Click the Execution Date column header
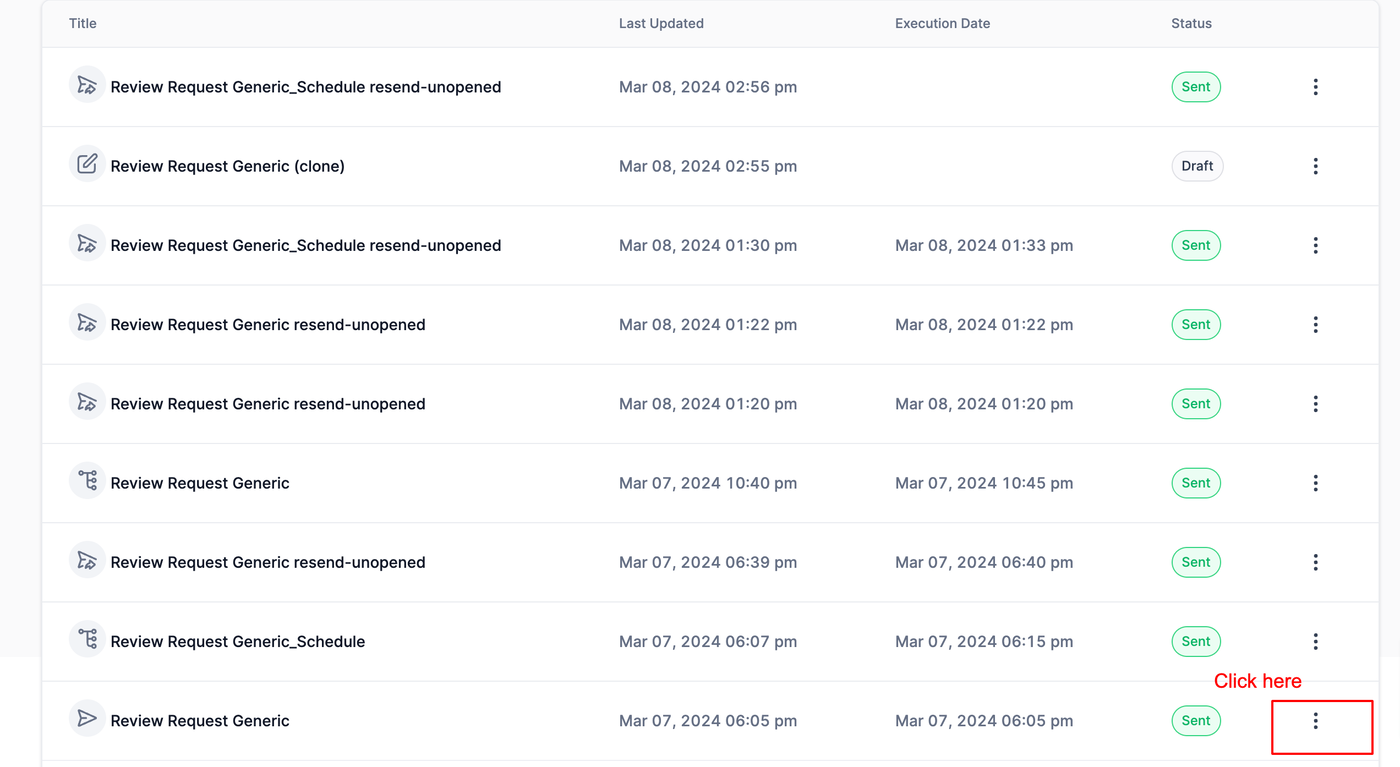Viewport: 1400px width, 767px height. tap(942, 23)
